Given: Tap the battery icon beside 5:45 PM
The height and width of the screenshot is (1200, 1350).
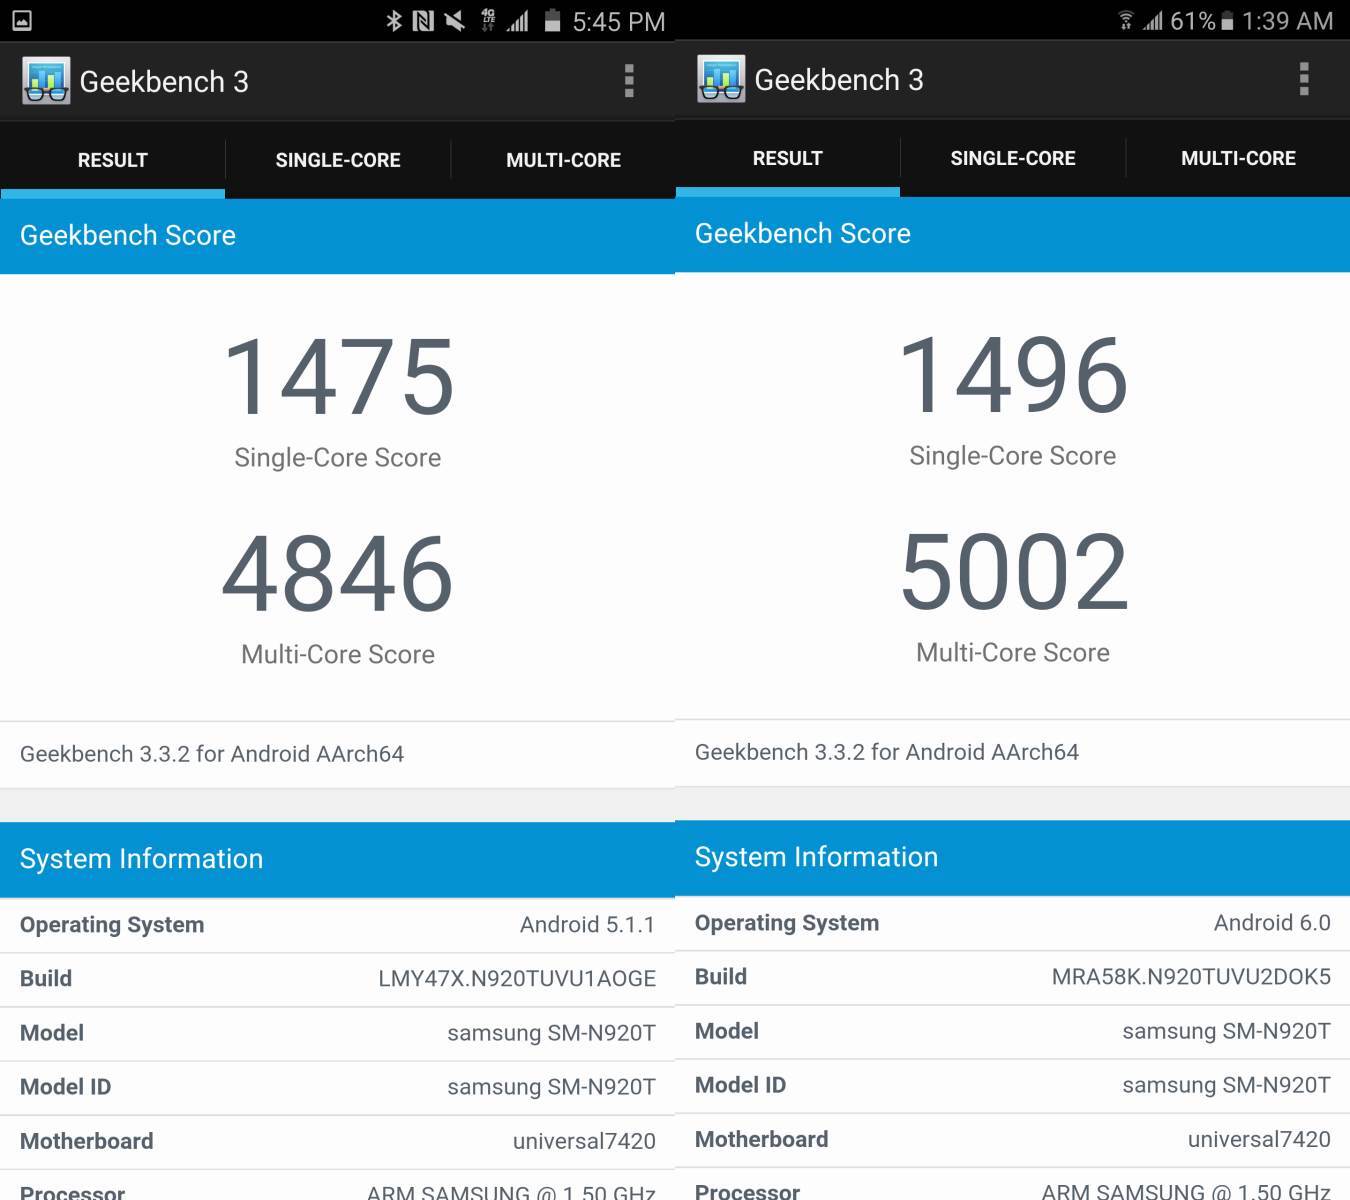Looking at the screenshot, I should coord(552,21).
